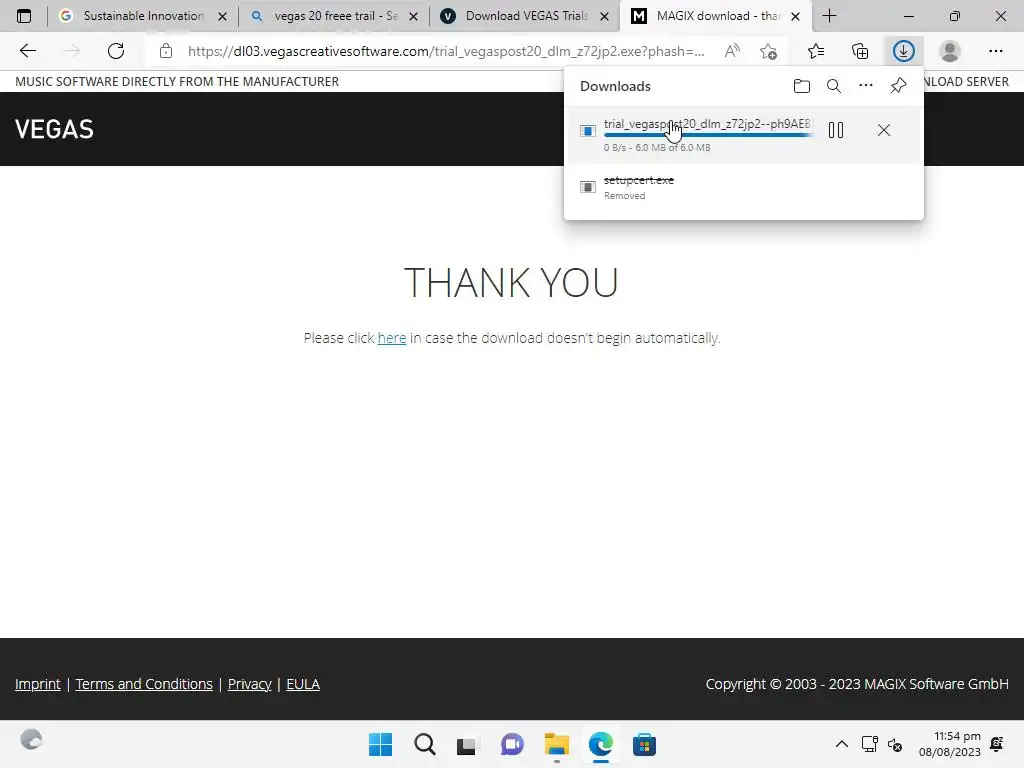Click the 'here' download link
Viewport: 1024px width, 768px height.
click(x=392, y=338)
